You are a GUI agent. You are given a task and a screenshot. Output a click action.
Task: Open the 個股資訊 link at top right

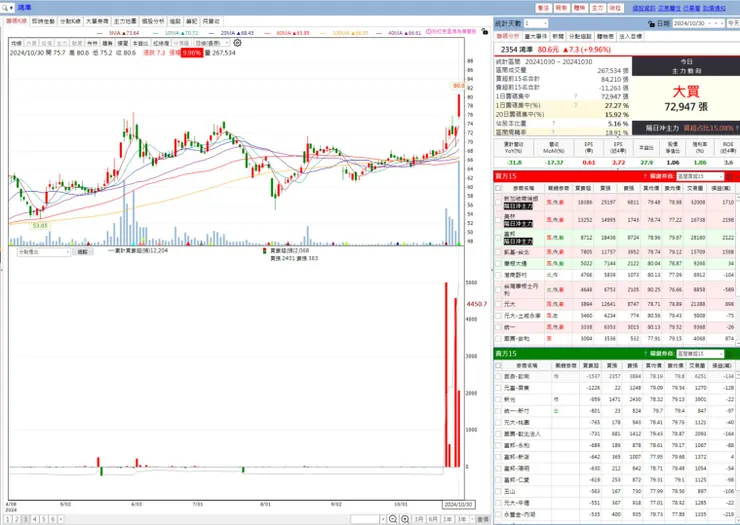pyautogui.click(x=644, y=8)
